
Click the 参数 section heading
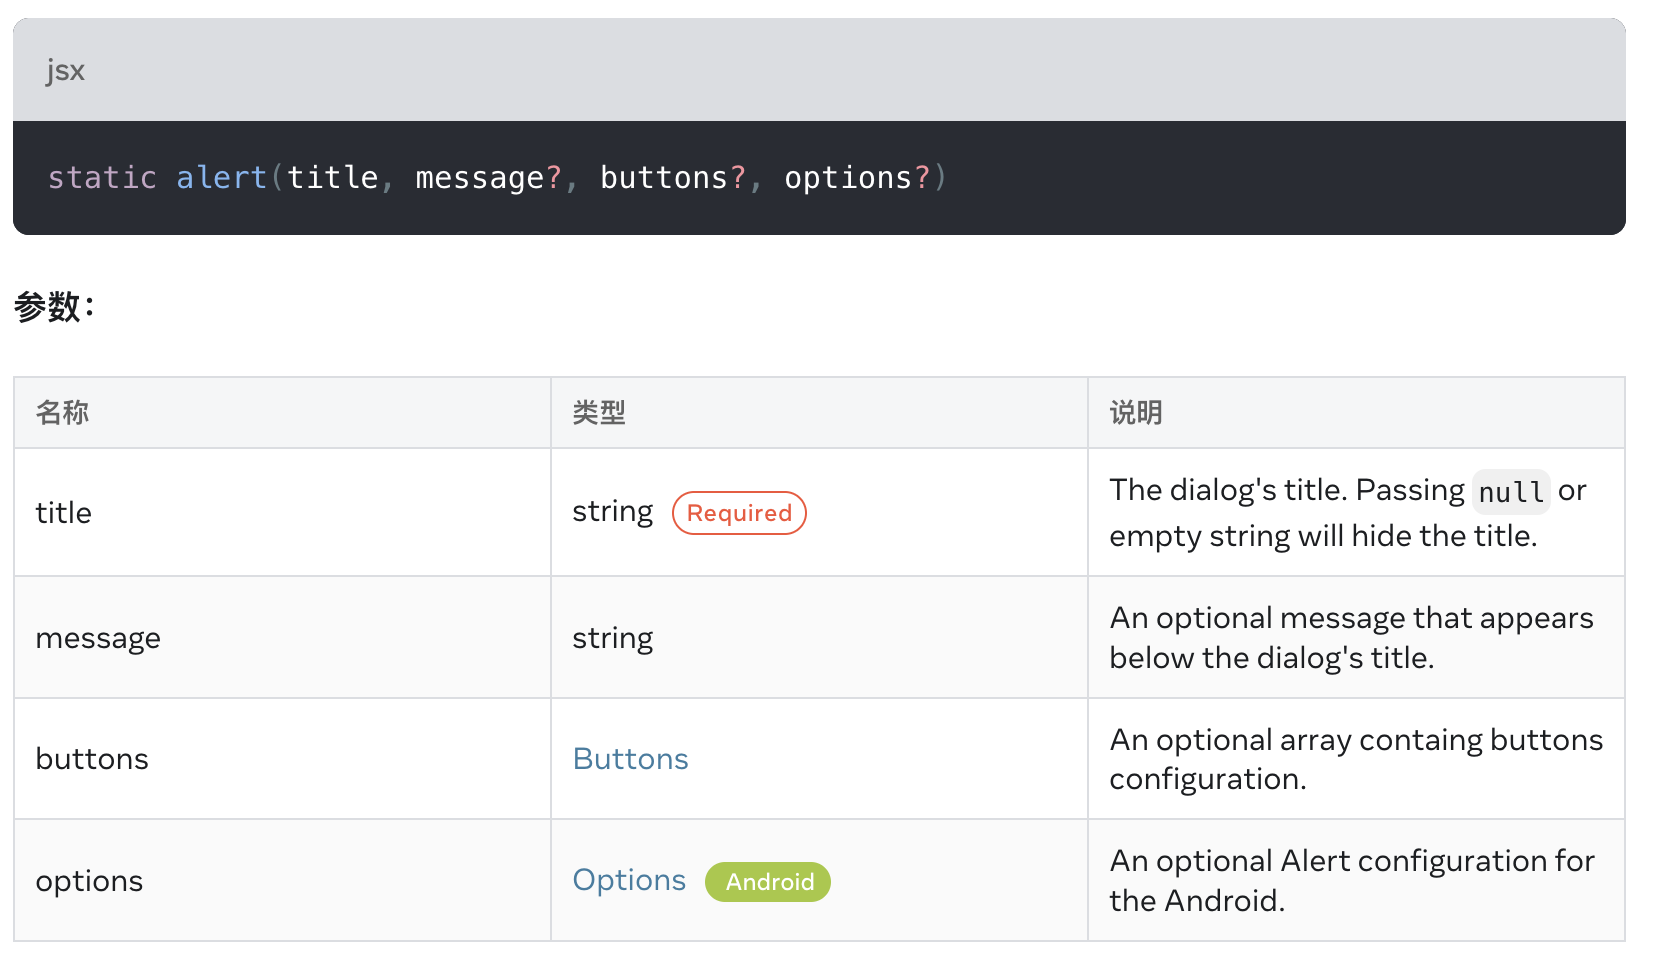coord(54,306)
